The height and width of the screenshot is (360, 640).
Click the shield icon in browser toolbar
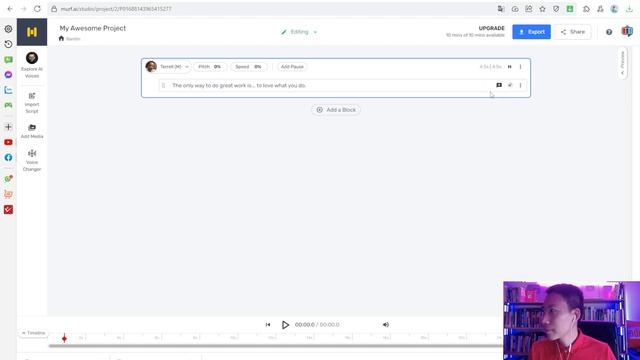point(556,9)
